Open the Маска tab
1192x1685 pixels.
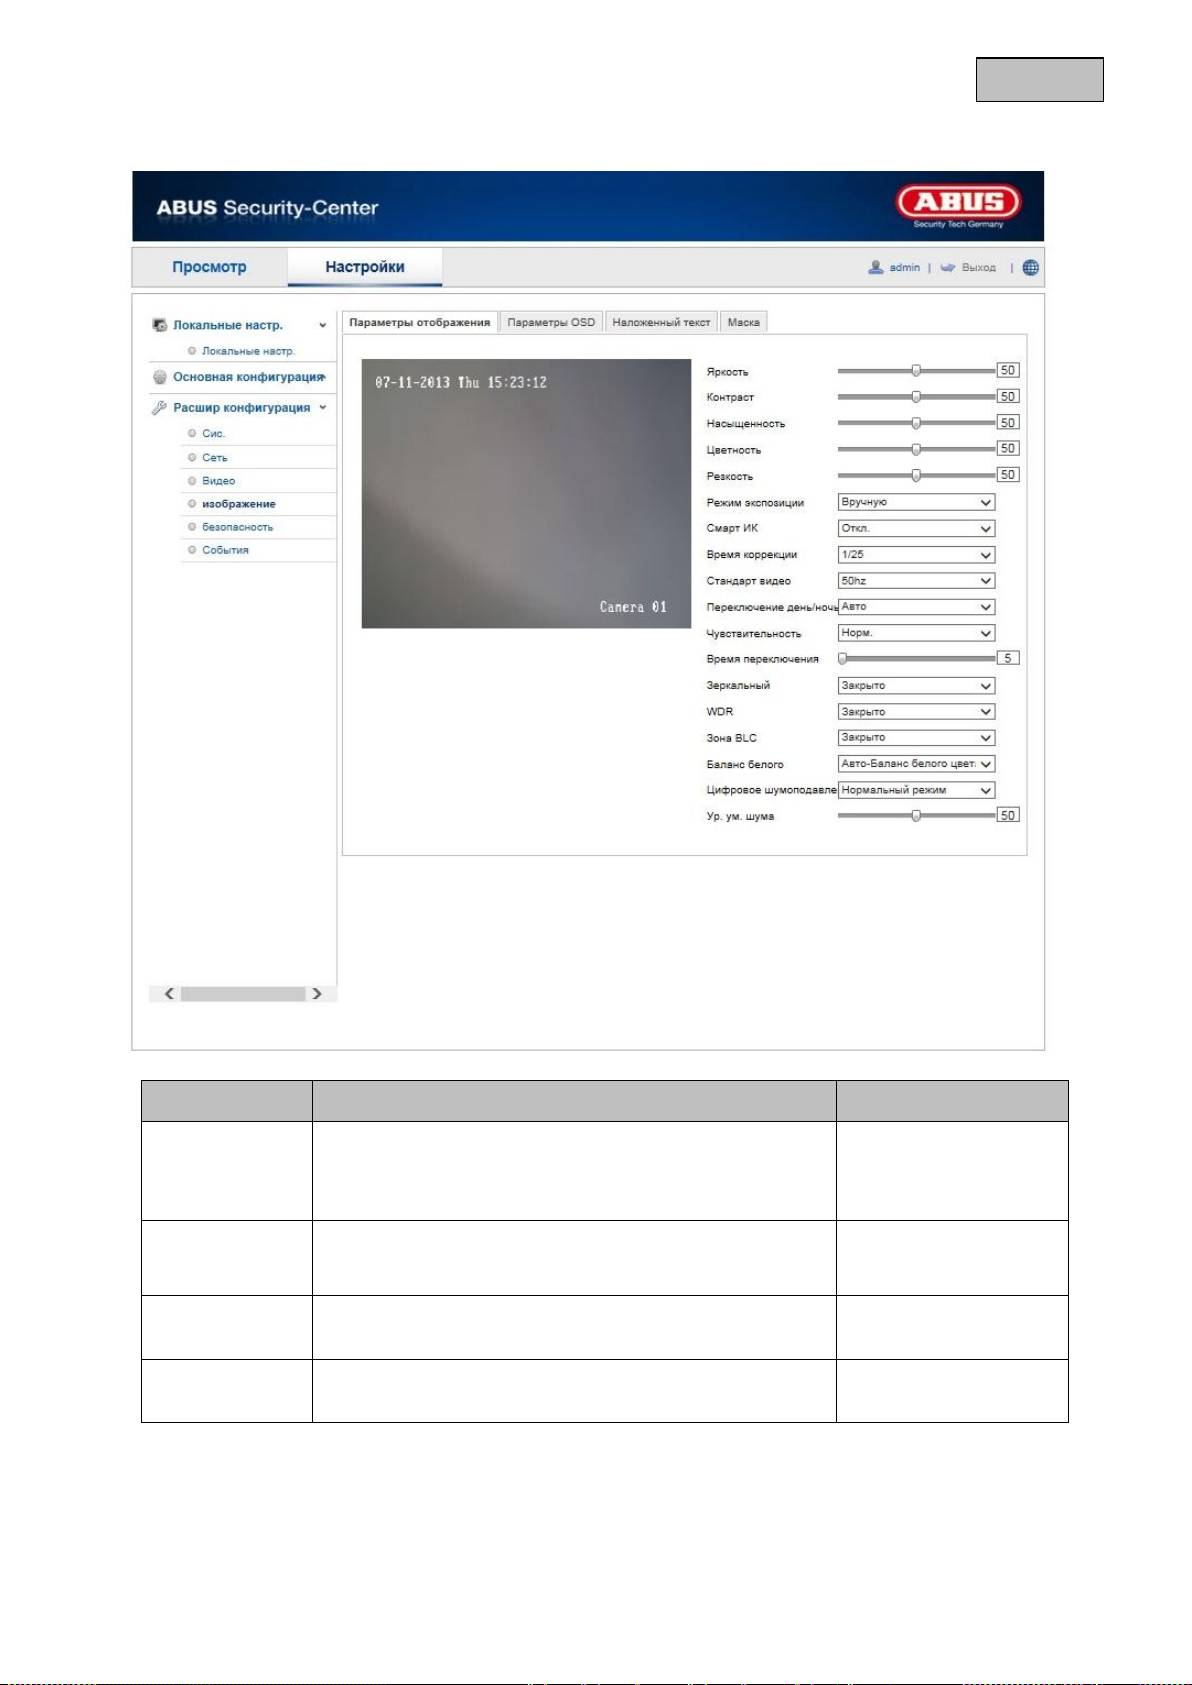(x=743, y=322)
